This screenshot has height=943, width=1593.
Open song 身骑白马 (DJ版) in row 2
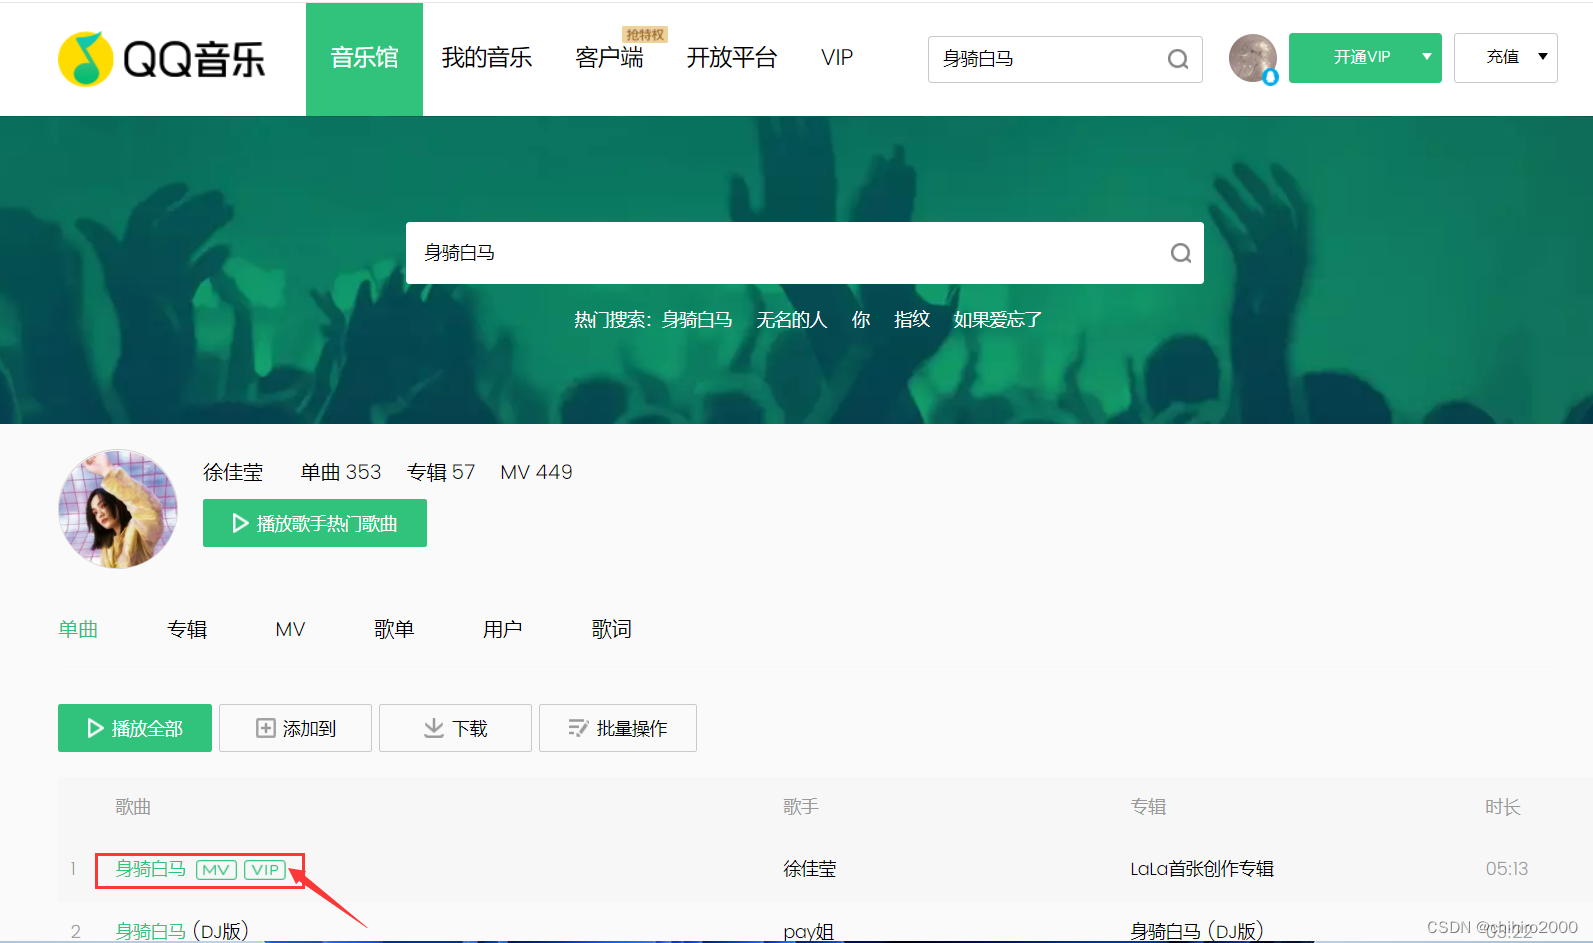pyautogui.click(x=182, y=931)
